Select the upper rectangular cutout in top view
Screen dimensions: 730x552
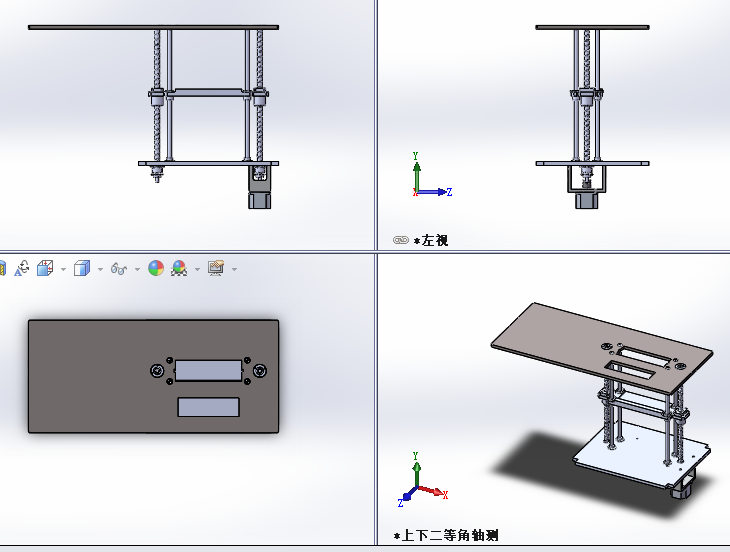(208, 370)
